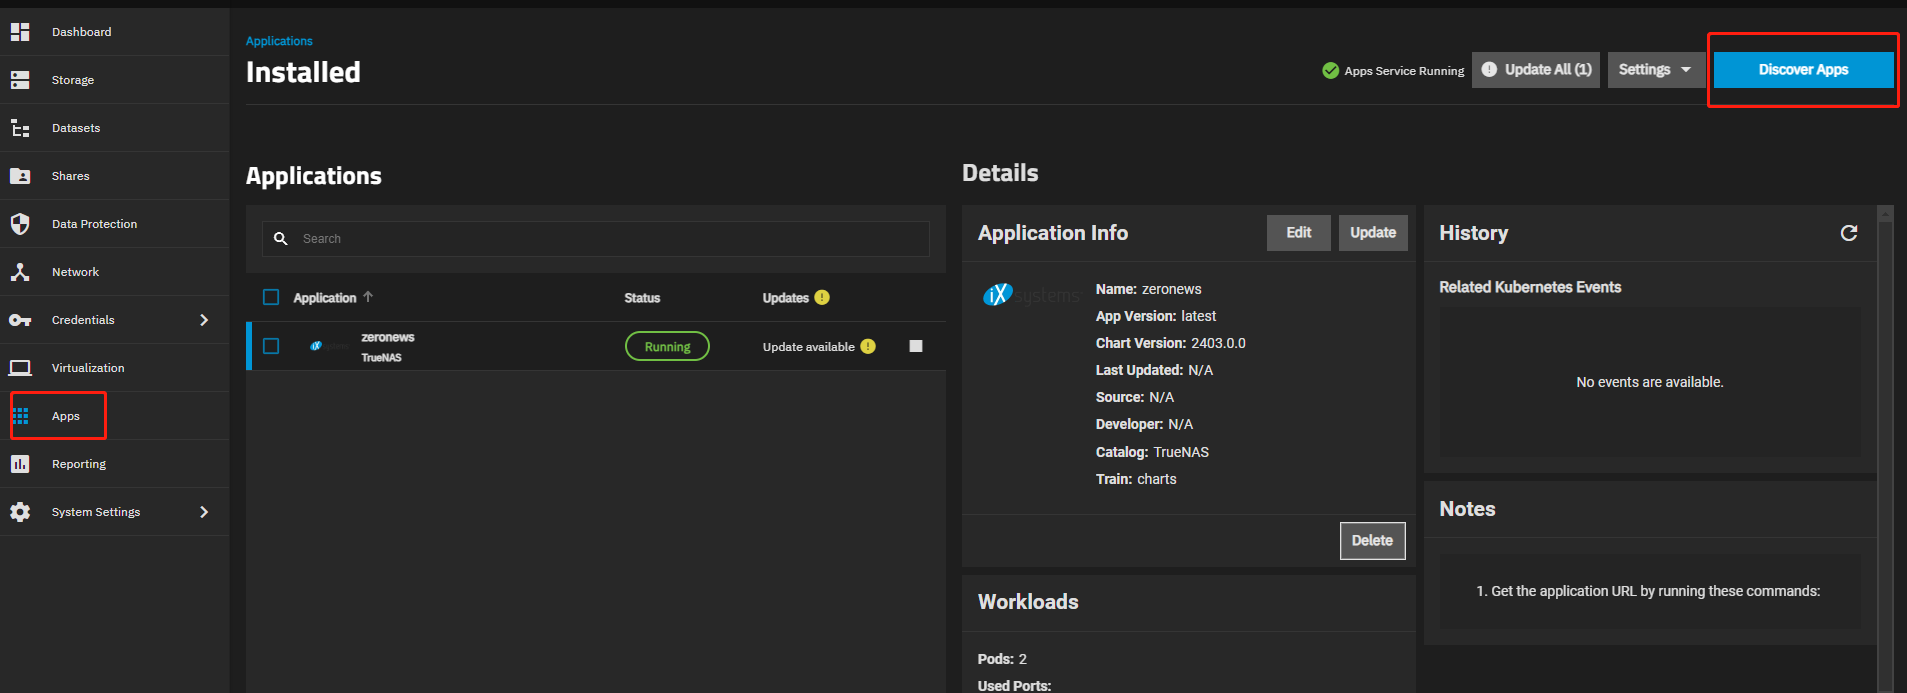
Task: Click the yellow warning icon beside Update available
Action: point(868,346)
